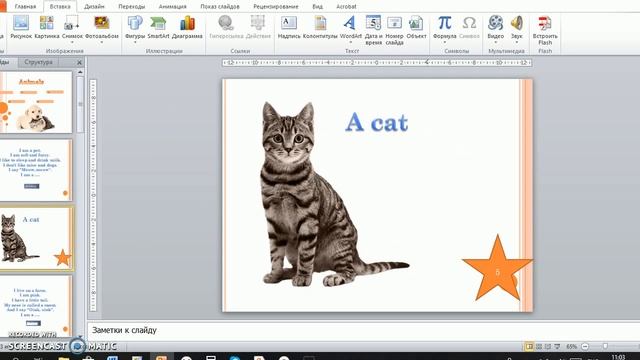Open the Word taskbar icon
Viewport: 640px width, 360px height.
(x=112, y=358)
